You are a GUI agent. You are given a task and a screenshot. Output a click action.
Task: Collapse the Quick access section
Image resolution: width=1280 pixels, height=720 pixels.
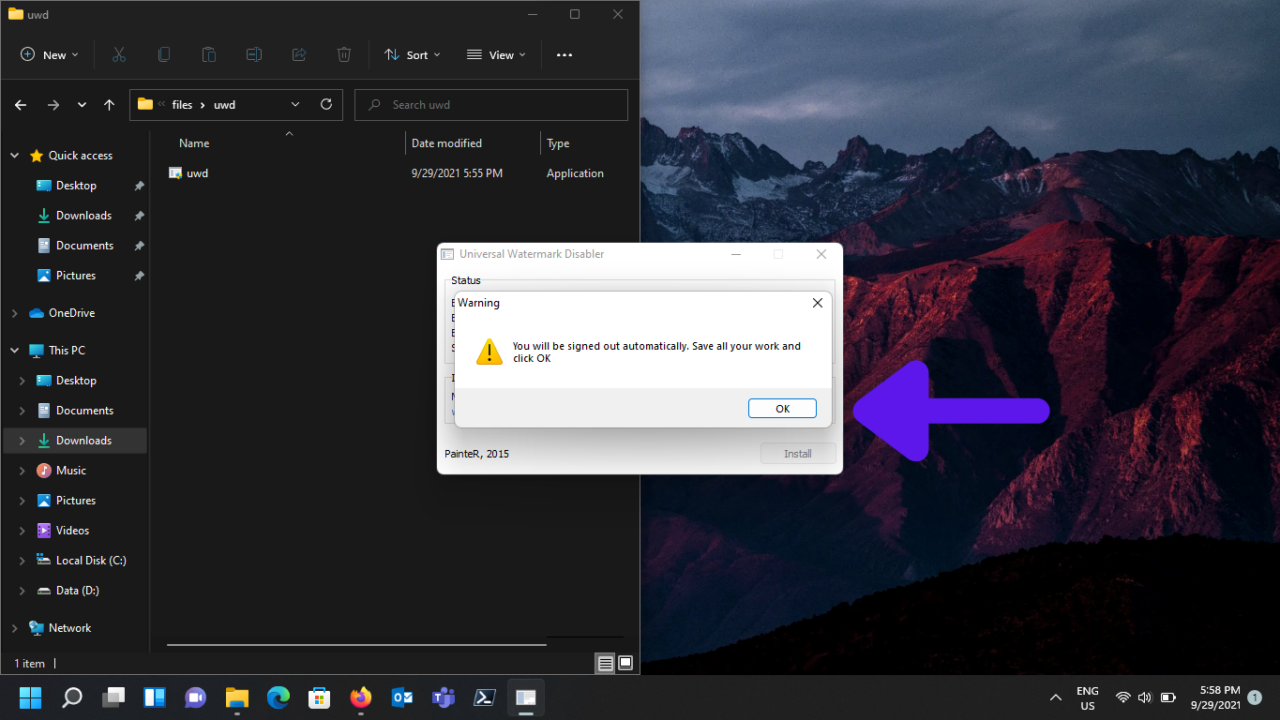(14, 155)
